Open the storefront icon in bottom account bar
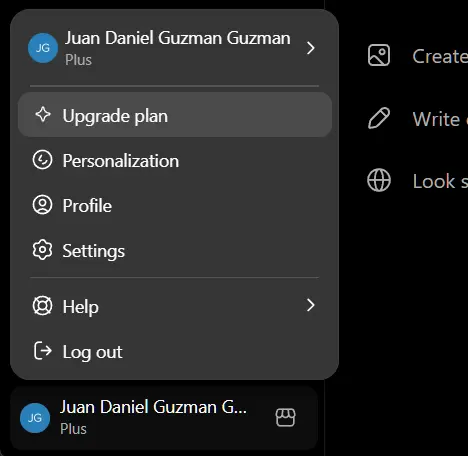 285,418
